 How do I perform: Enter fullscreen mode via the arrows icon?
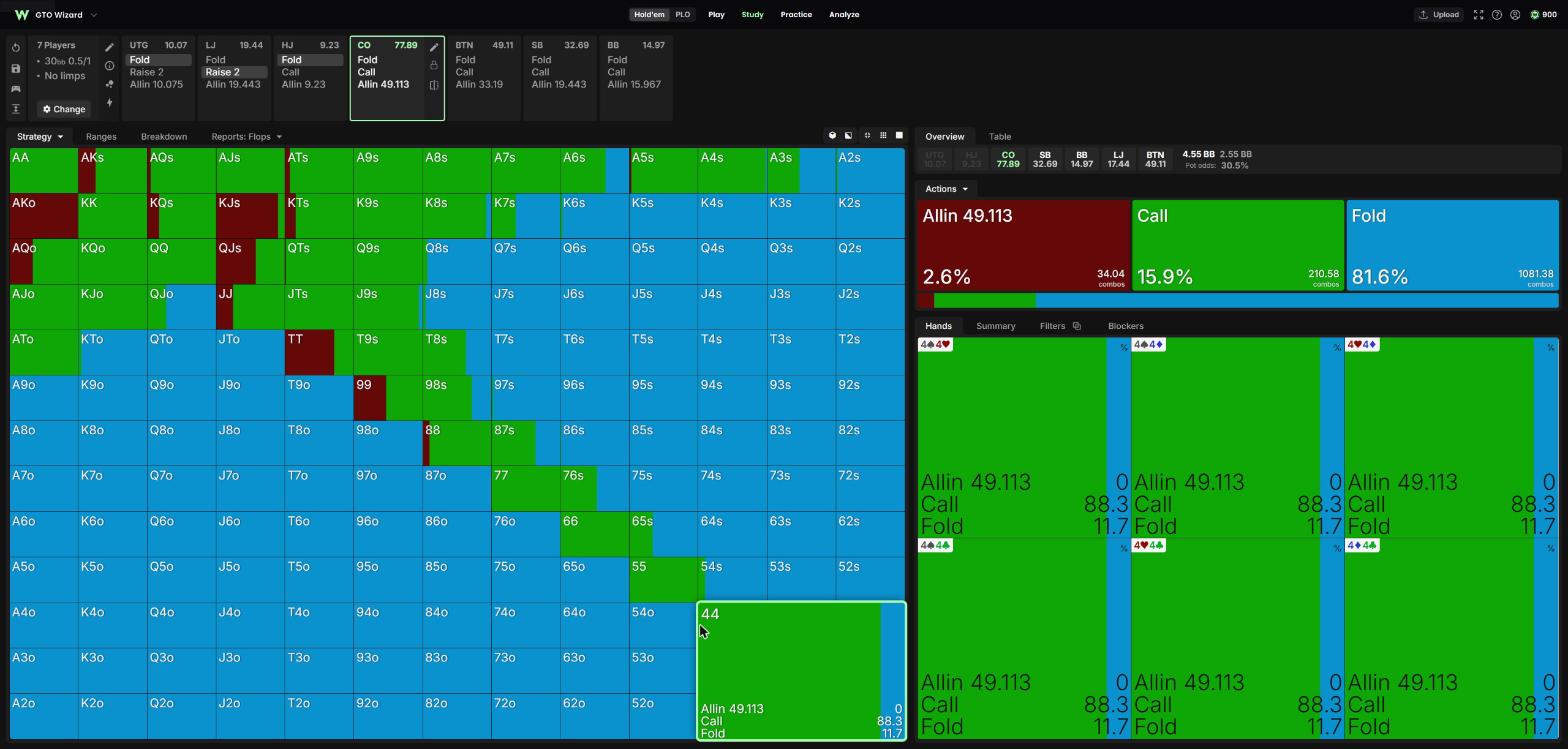(x=1478, y=15)
